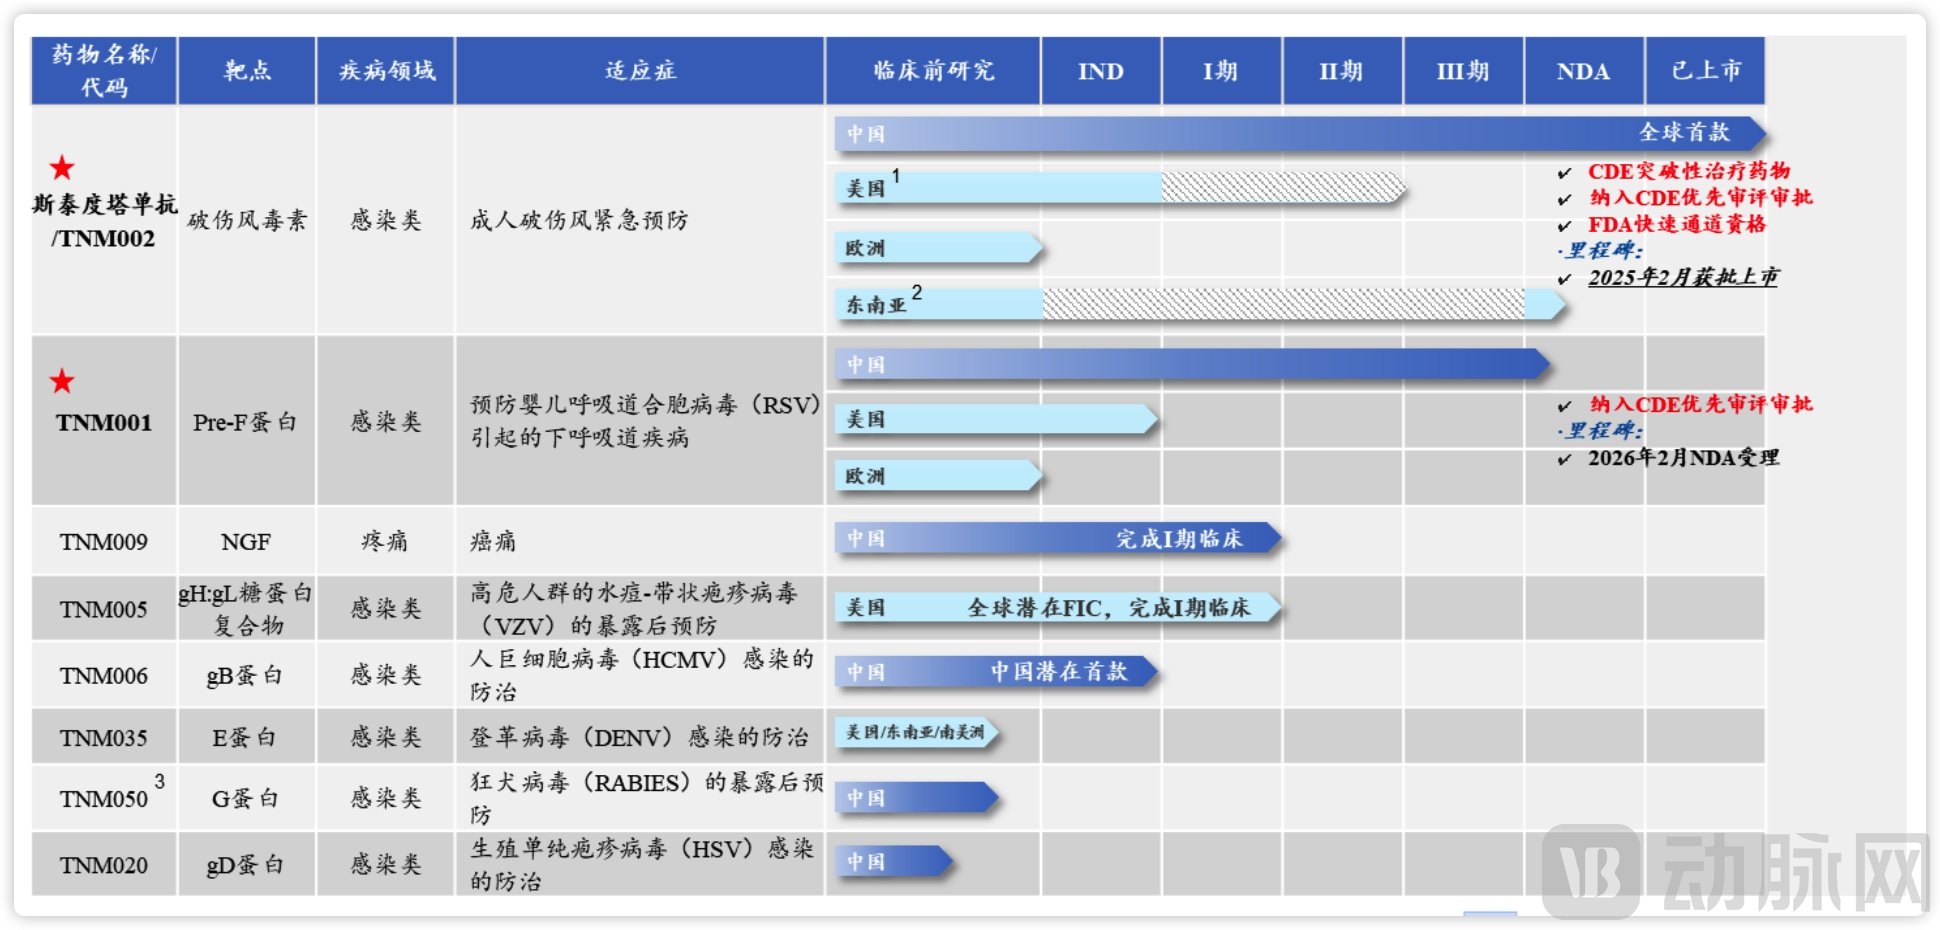Click the 纳入CDE优先审评审批 note for TNM001

[x=1701, y=404]
